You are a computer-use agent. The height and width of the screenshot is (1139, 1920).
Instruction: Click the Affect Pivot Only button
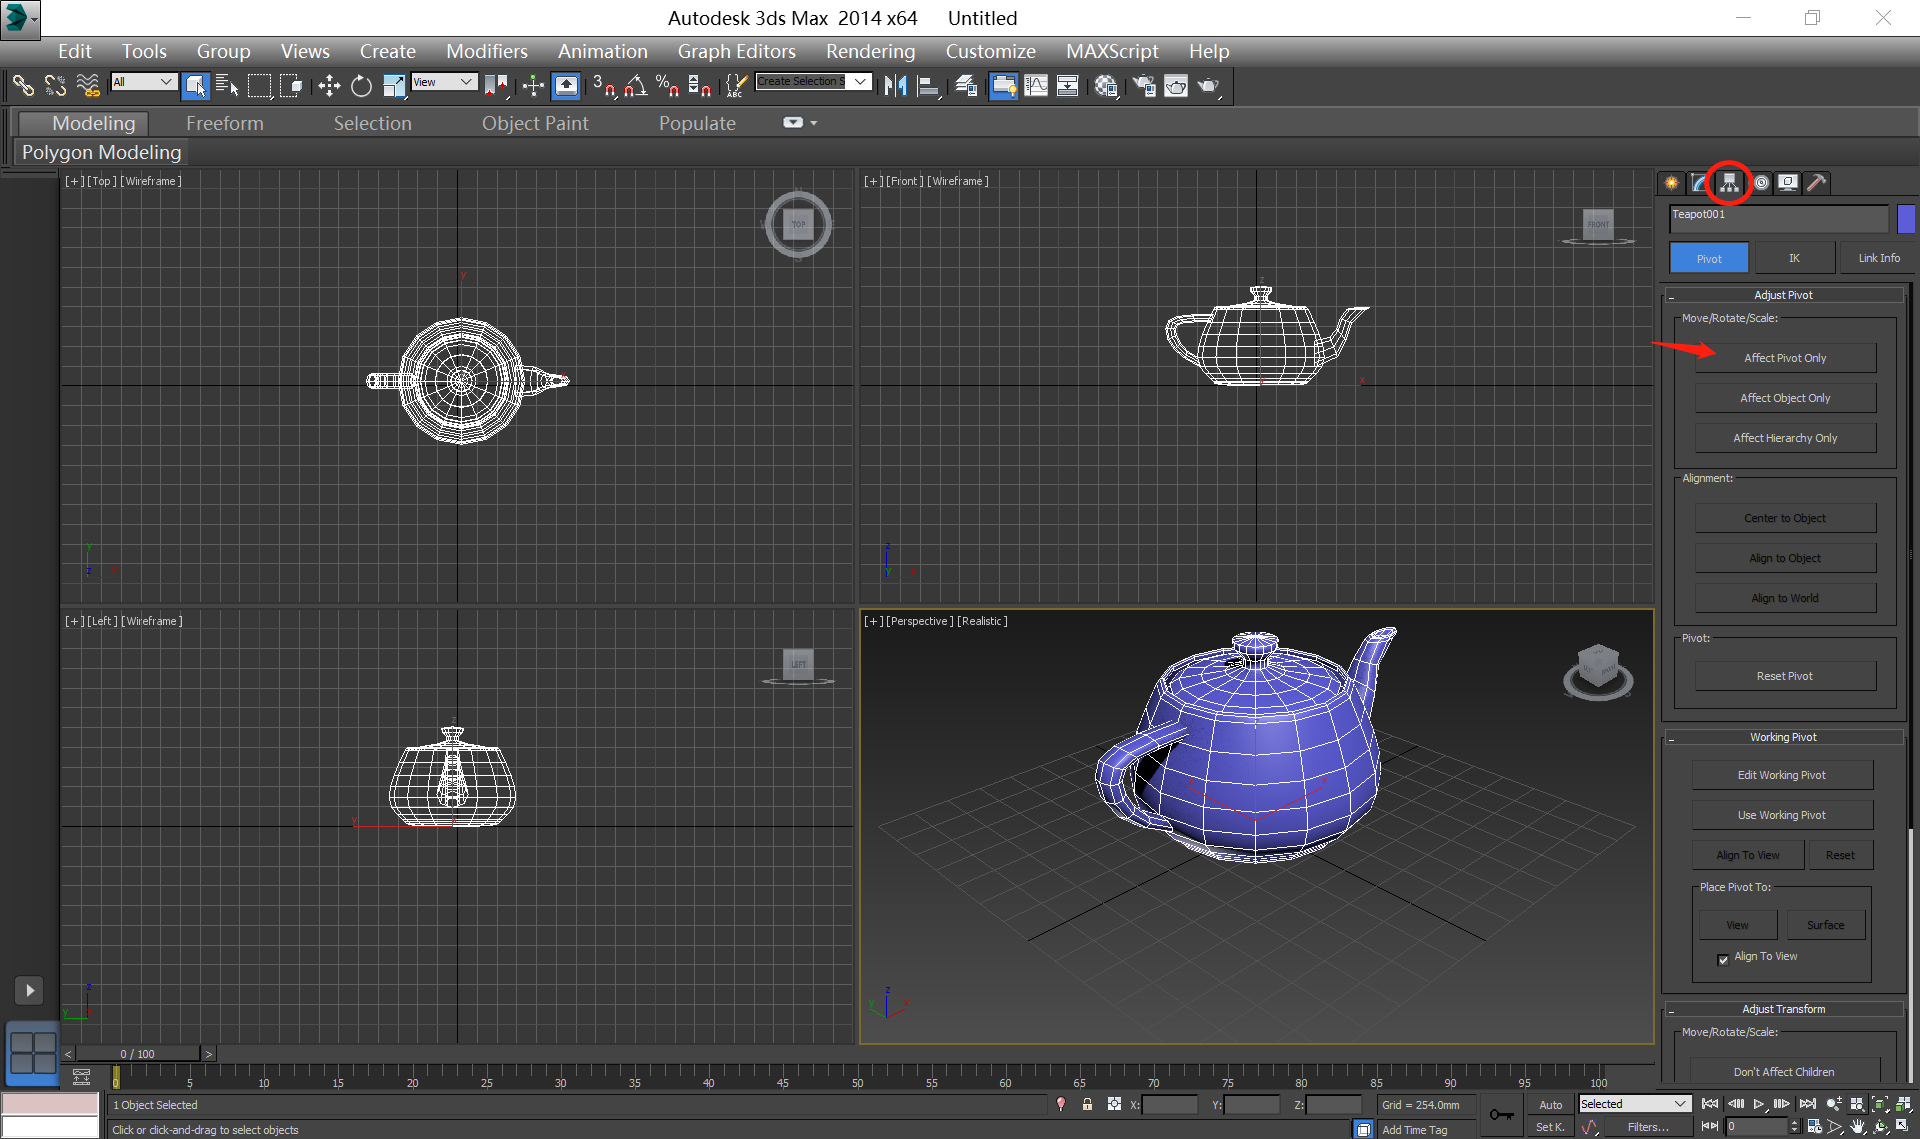click(1786, 358)
